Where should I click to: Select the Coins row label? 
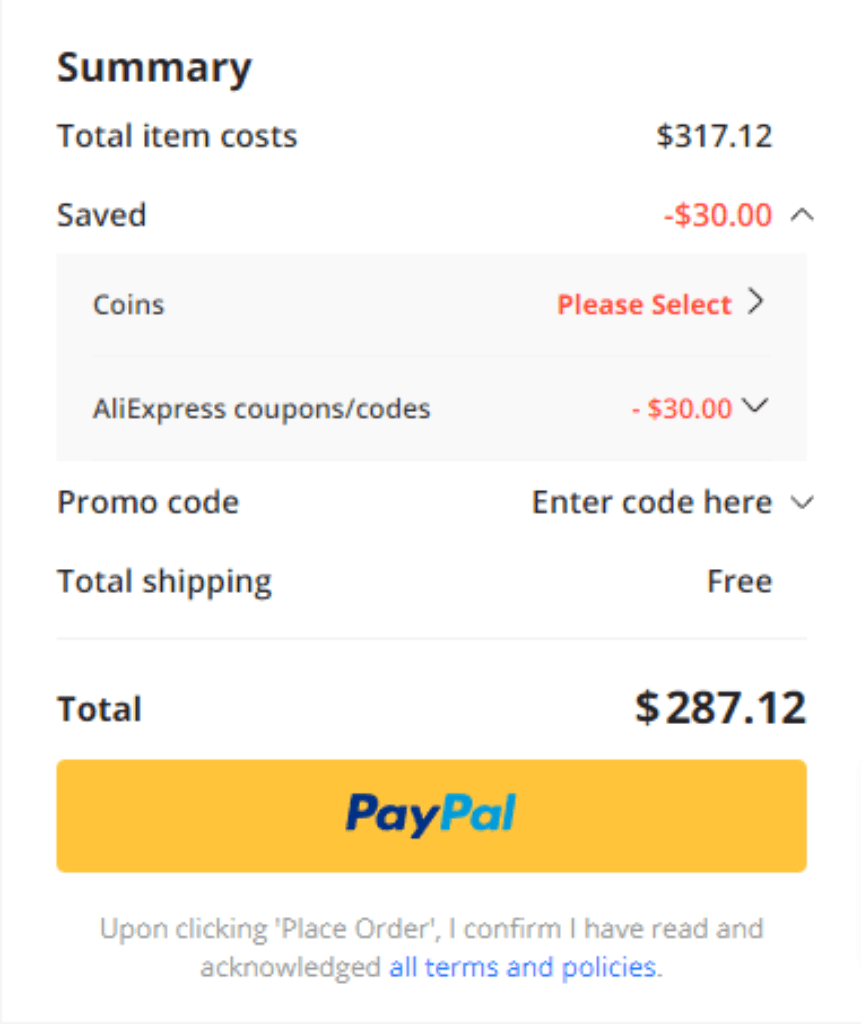129,305
